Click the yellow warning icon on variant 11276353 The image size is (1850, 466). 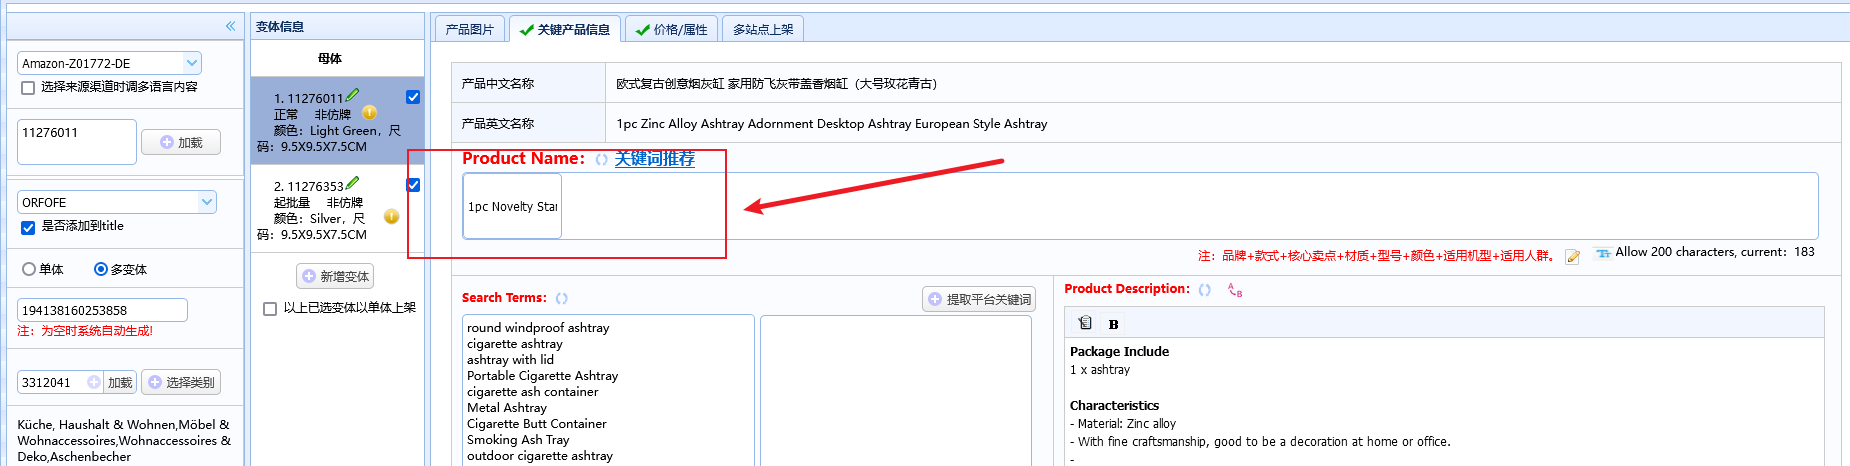click(x=391, y=216)
